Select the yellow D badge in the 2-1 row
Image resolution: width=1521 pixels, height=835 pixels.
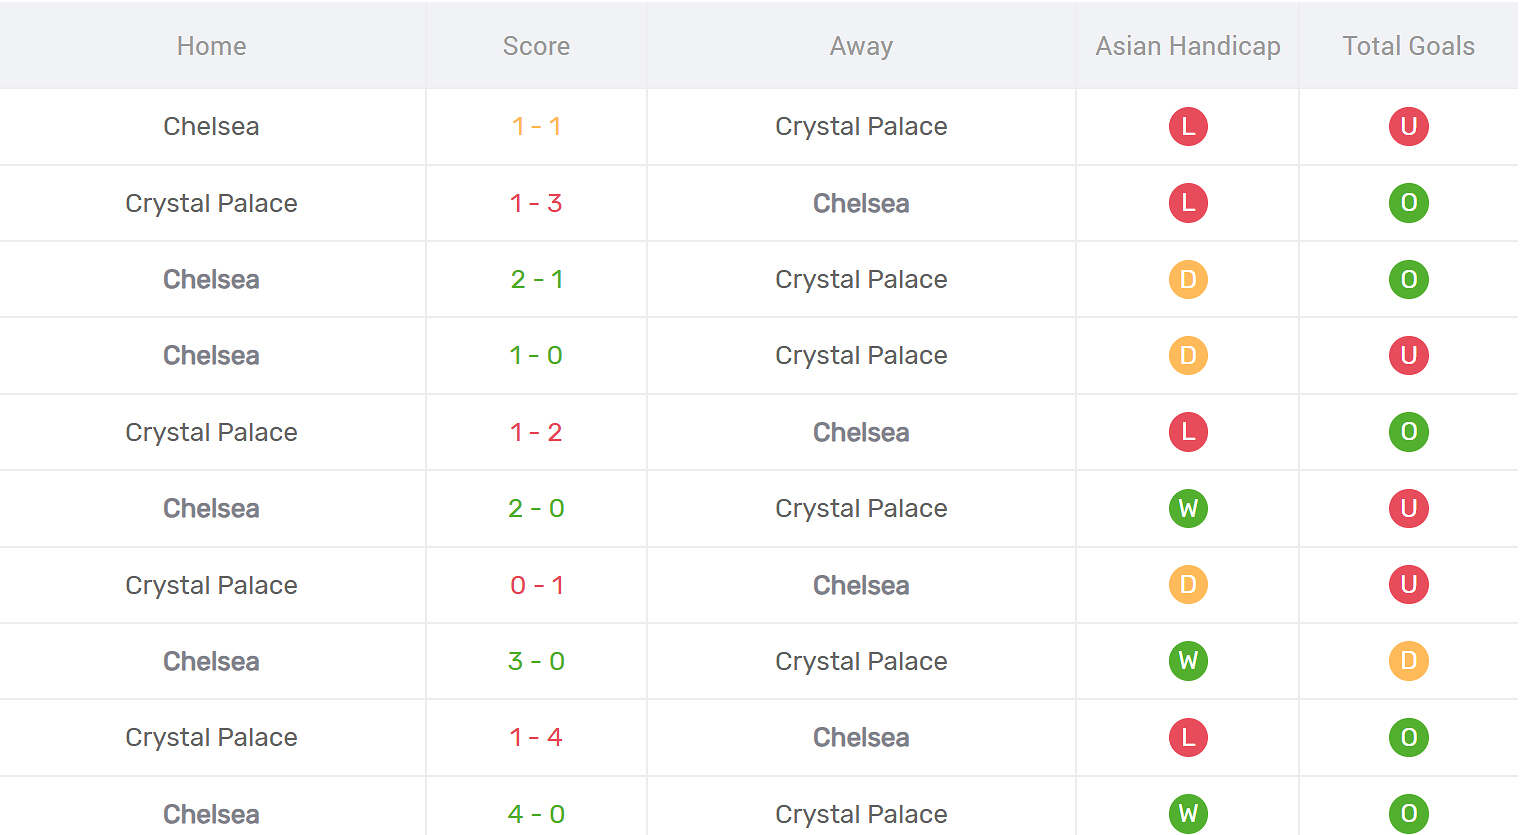1188,280
